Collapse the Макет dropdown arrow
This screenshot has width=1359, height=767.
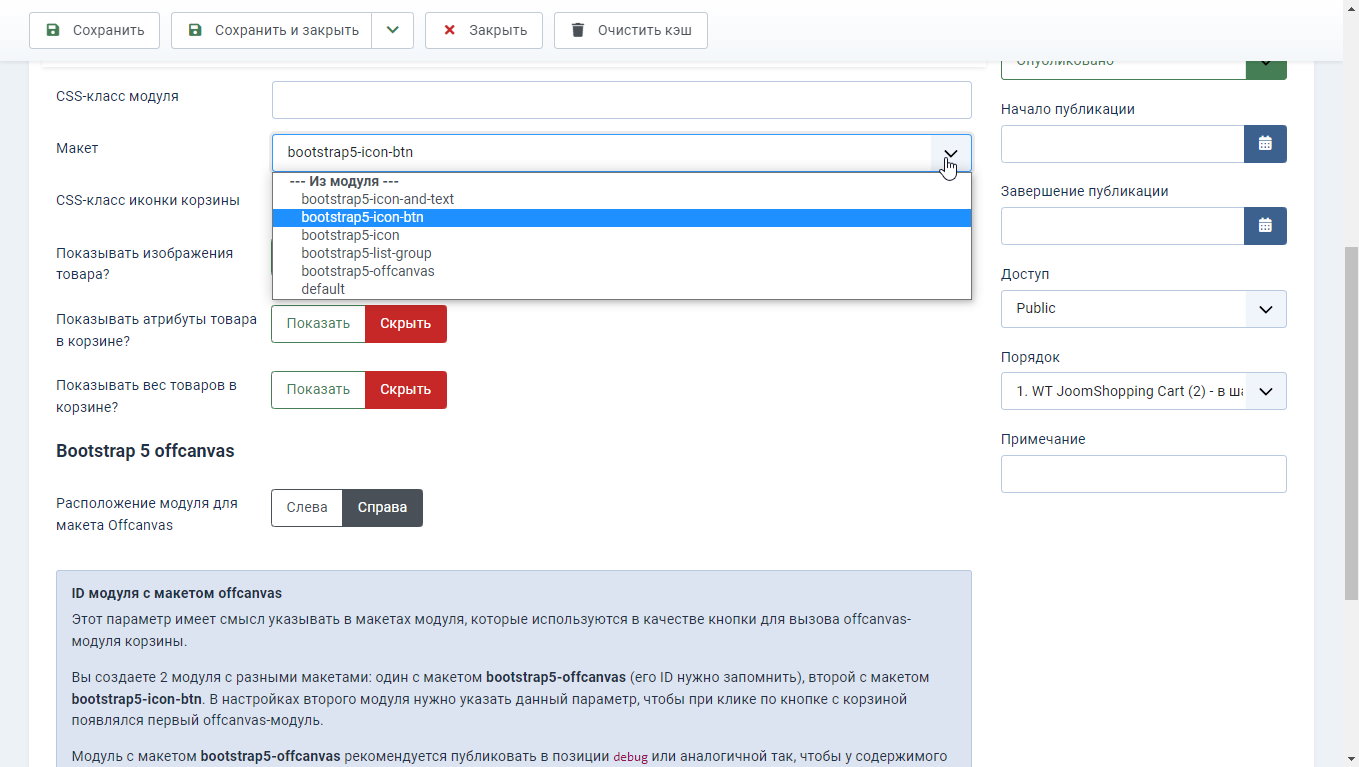point(951,153)
